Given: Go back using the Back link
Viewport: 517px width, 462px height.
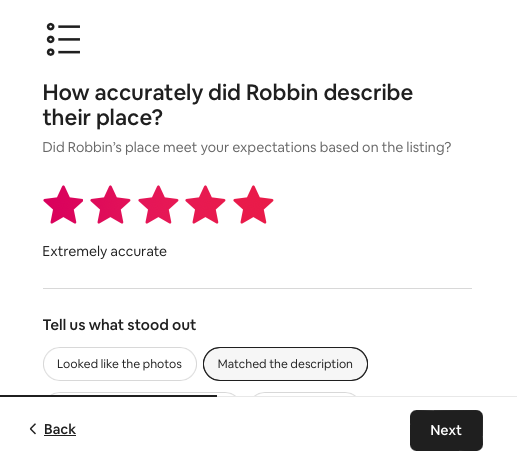Looking at the screenshot, I should point(60,429).
